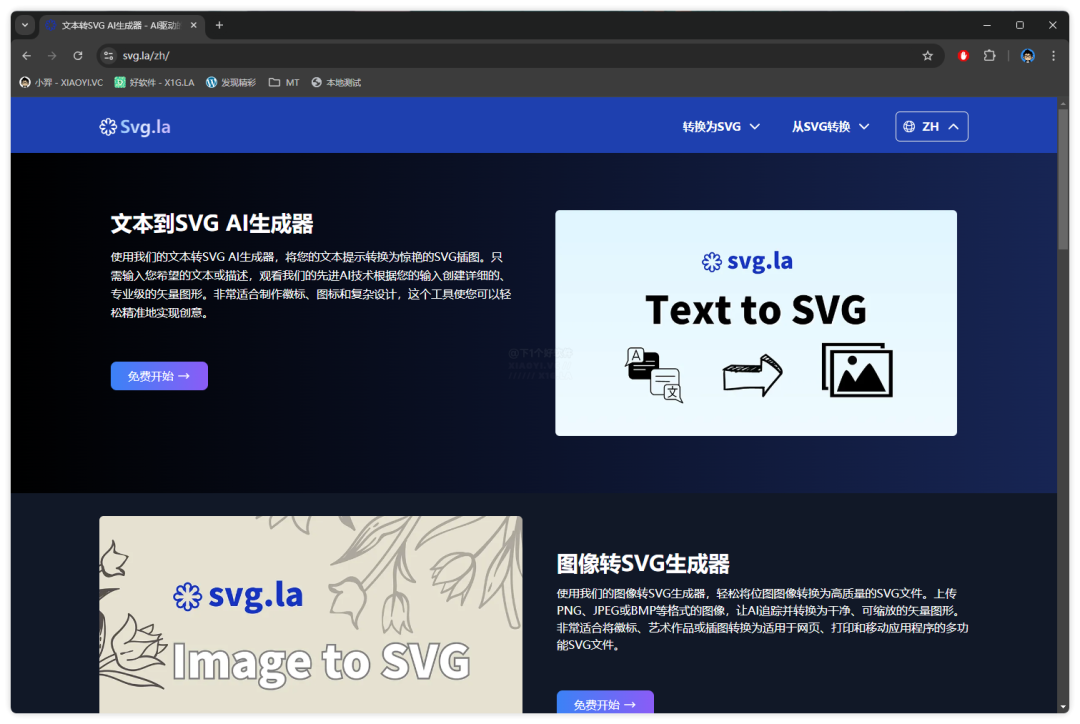Bookmark this page with the star icon
The width and height of the screenshot is (1080, 724).
pyautogui.click(x=928, y=56)
